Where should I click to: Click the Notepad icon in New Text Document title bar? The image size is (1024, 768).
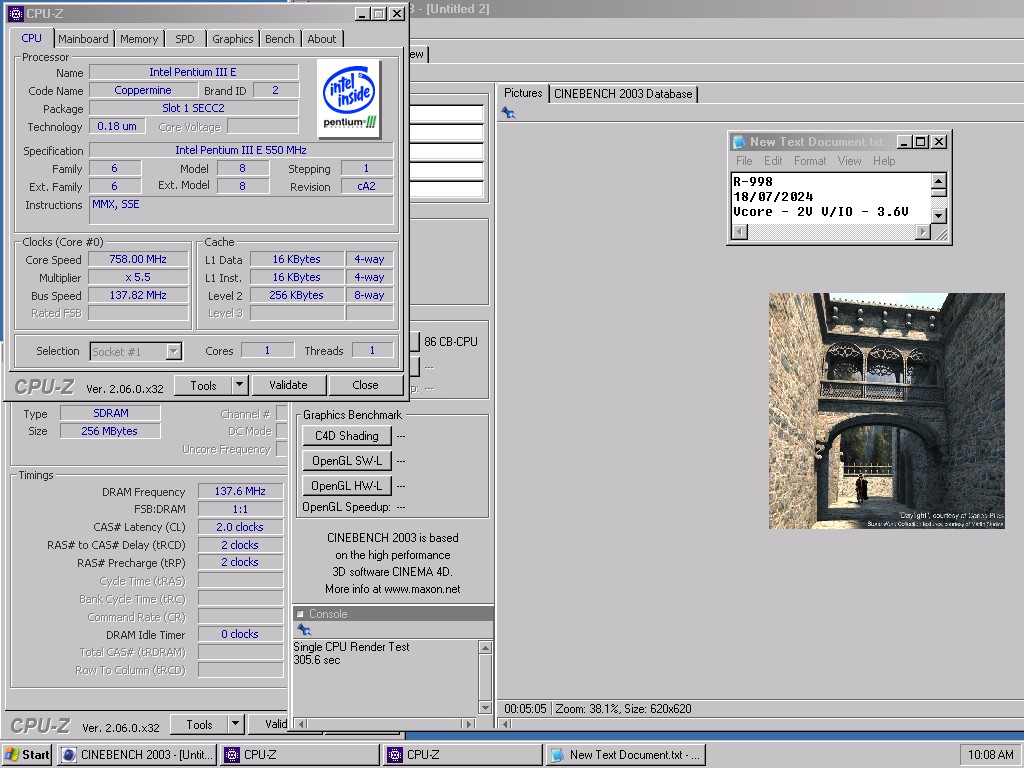[x=739, y=142]
